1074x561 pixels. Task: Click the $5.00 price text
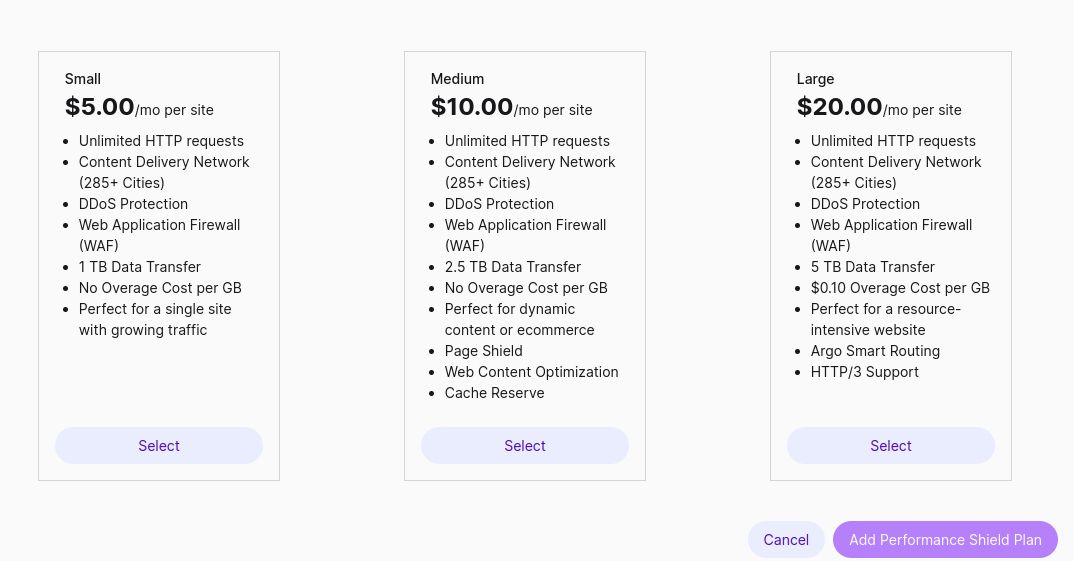(100, 107)
